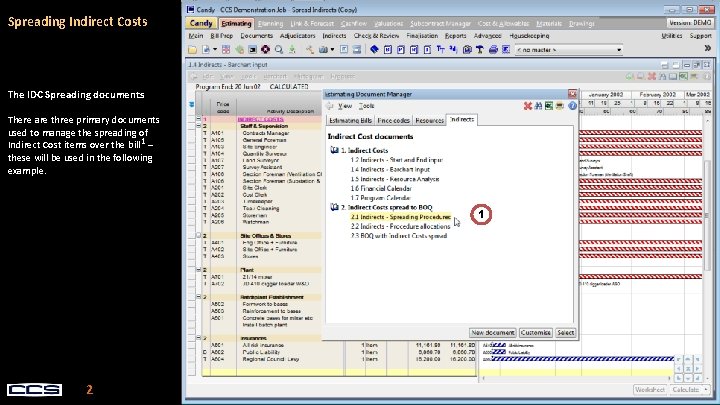This screenshot has height=405, width=720.
Task: Open Utilities in the menu bar
Action: click(672, 36)
